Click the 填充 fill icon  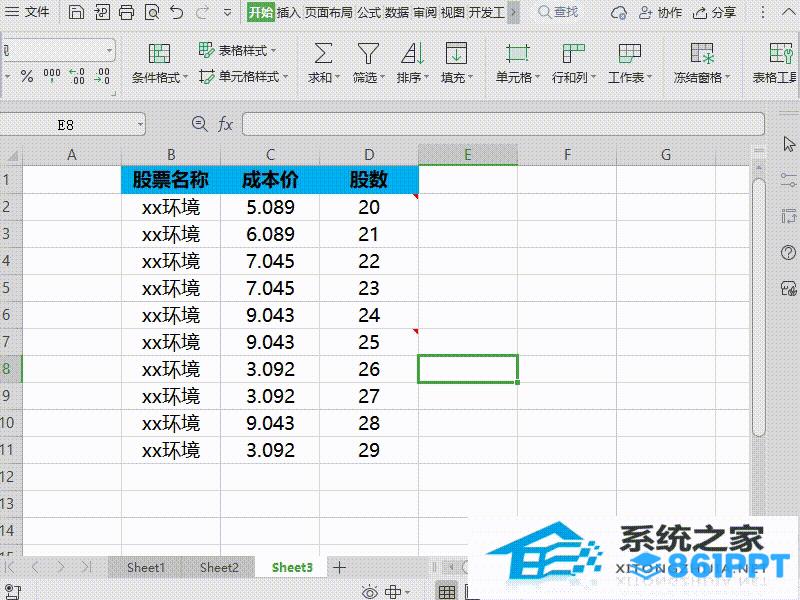(456, 53)
